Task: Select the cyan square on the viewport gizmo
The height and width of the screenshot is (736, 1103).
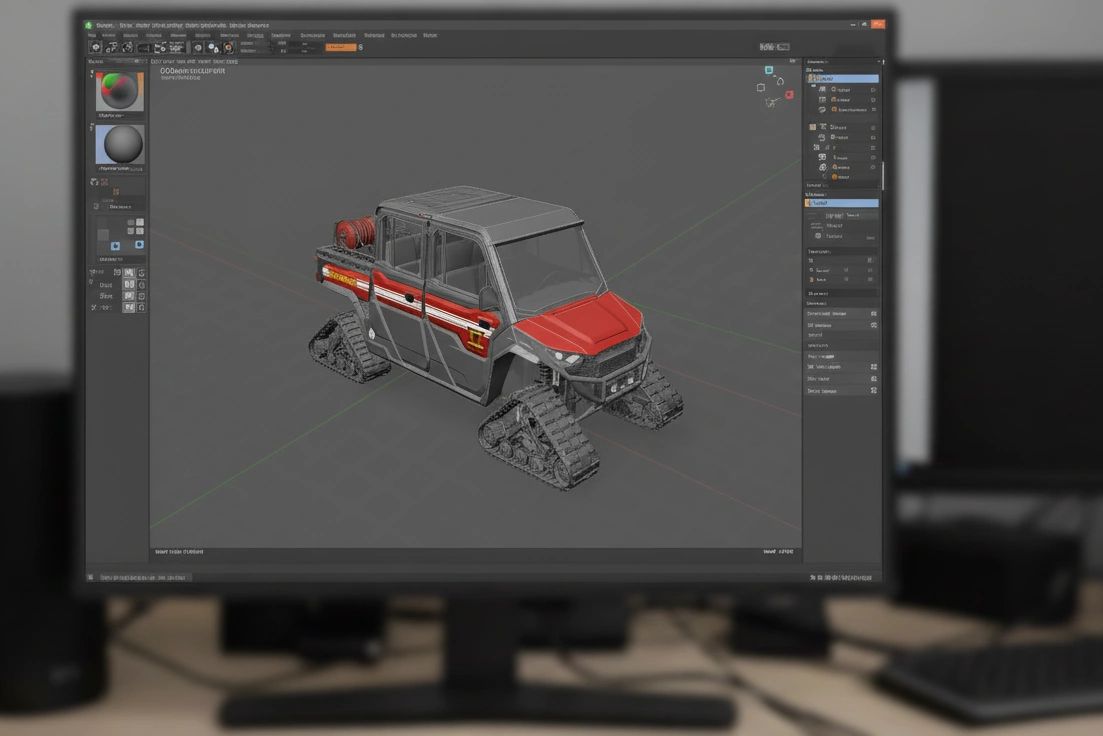Action: tap(769, 71)
